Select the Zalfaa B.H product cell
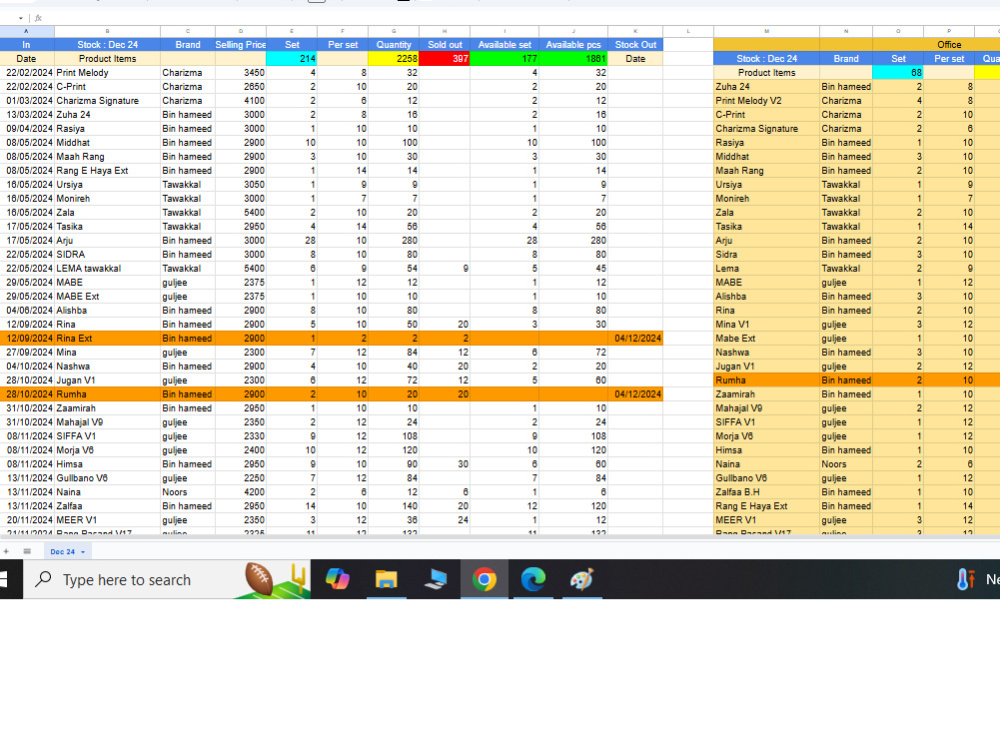The image size is (1000, 749). 767,492
